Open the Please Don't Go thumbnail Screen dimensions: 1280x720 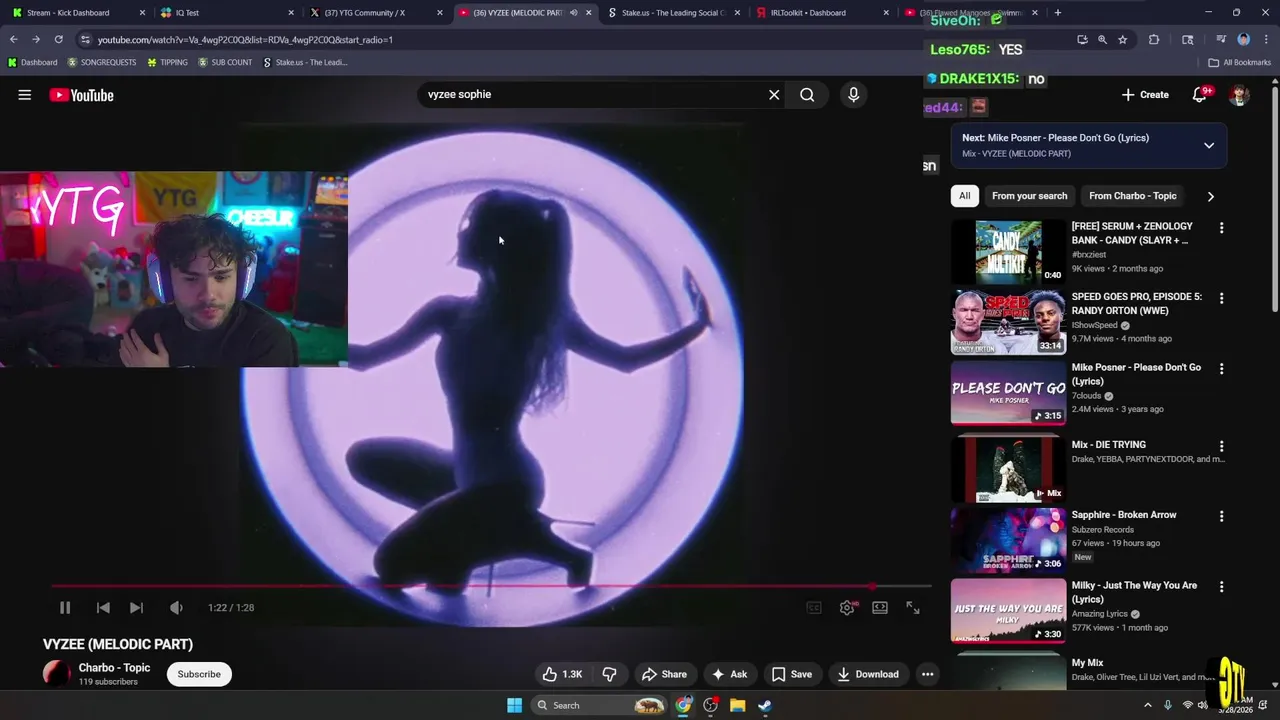1008,392
